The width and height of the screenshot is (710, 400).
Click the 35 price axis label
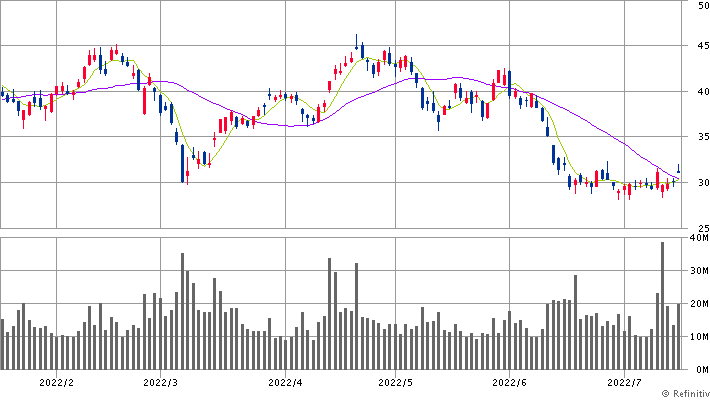tap(700, 137)
